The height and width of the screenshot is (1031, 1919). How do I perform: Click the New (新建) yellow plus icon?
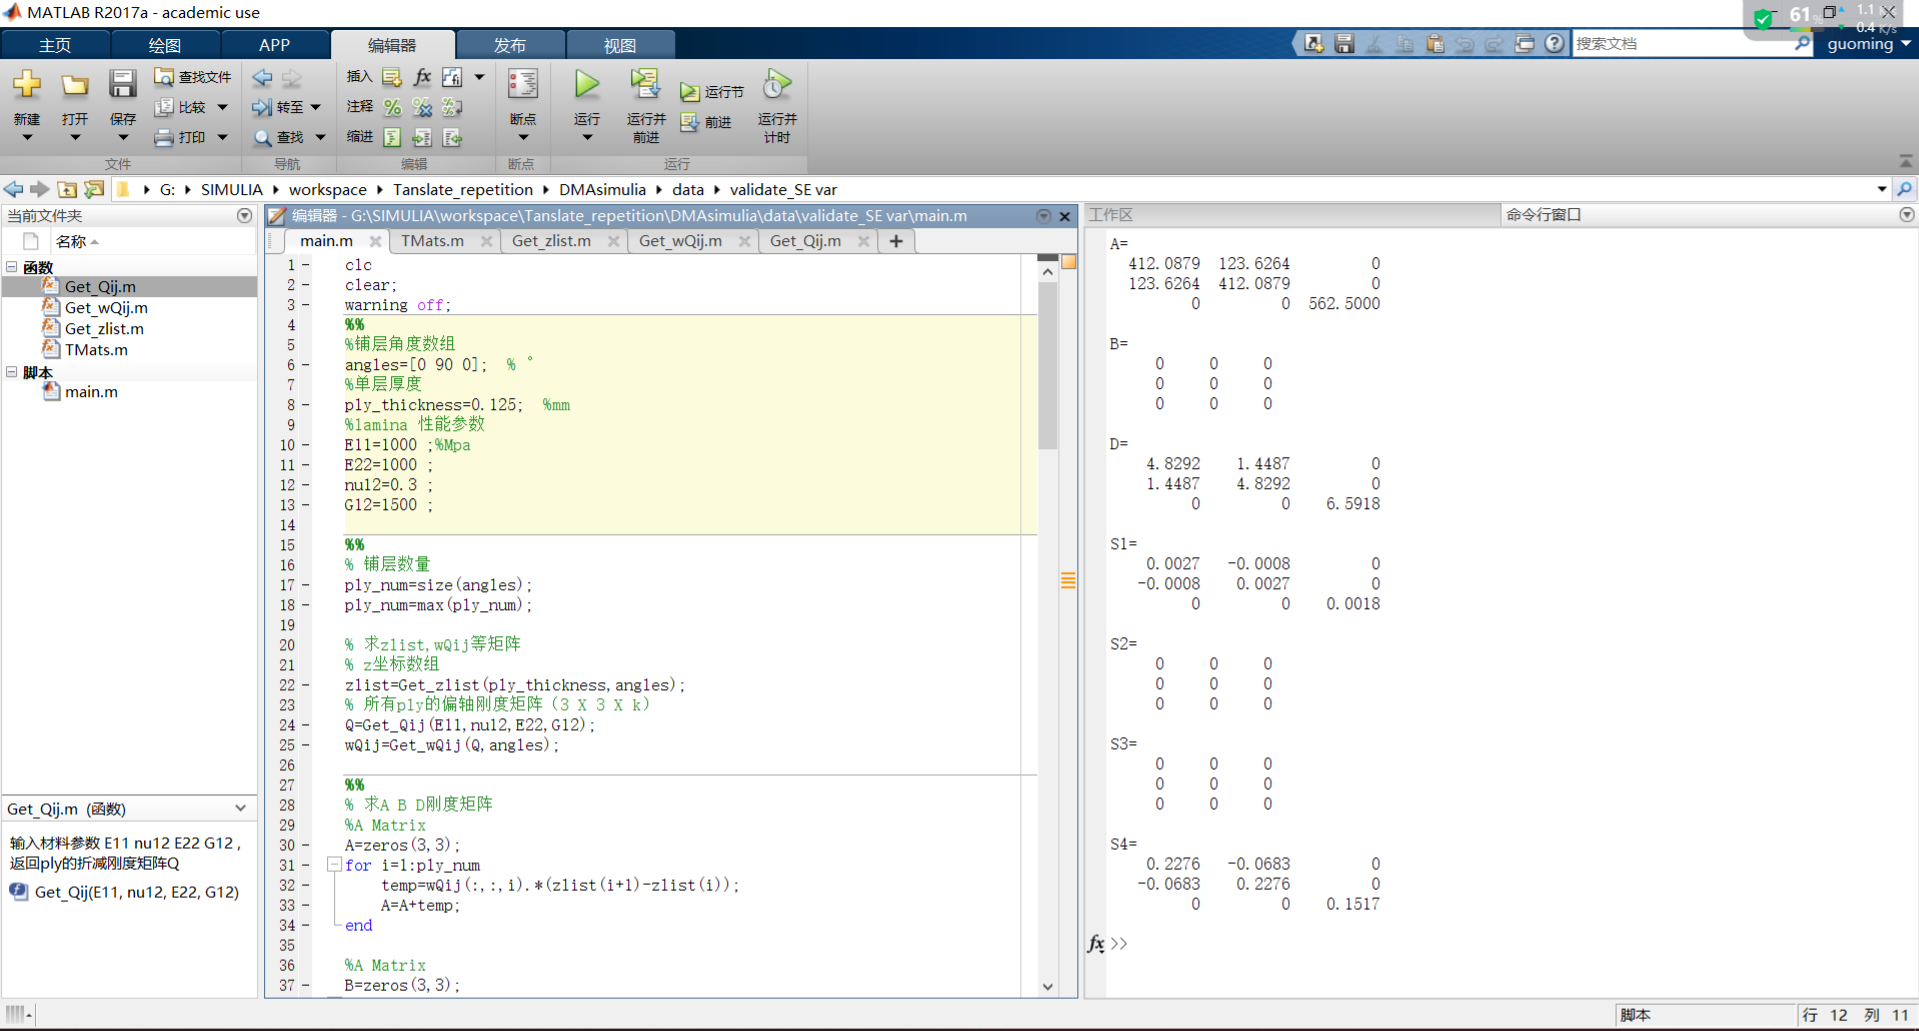point(27,84)
